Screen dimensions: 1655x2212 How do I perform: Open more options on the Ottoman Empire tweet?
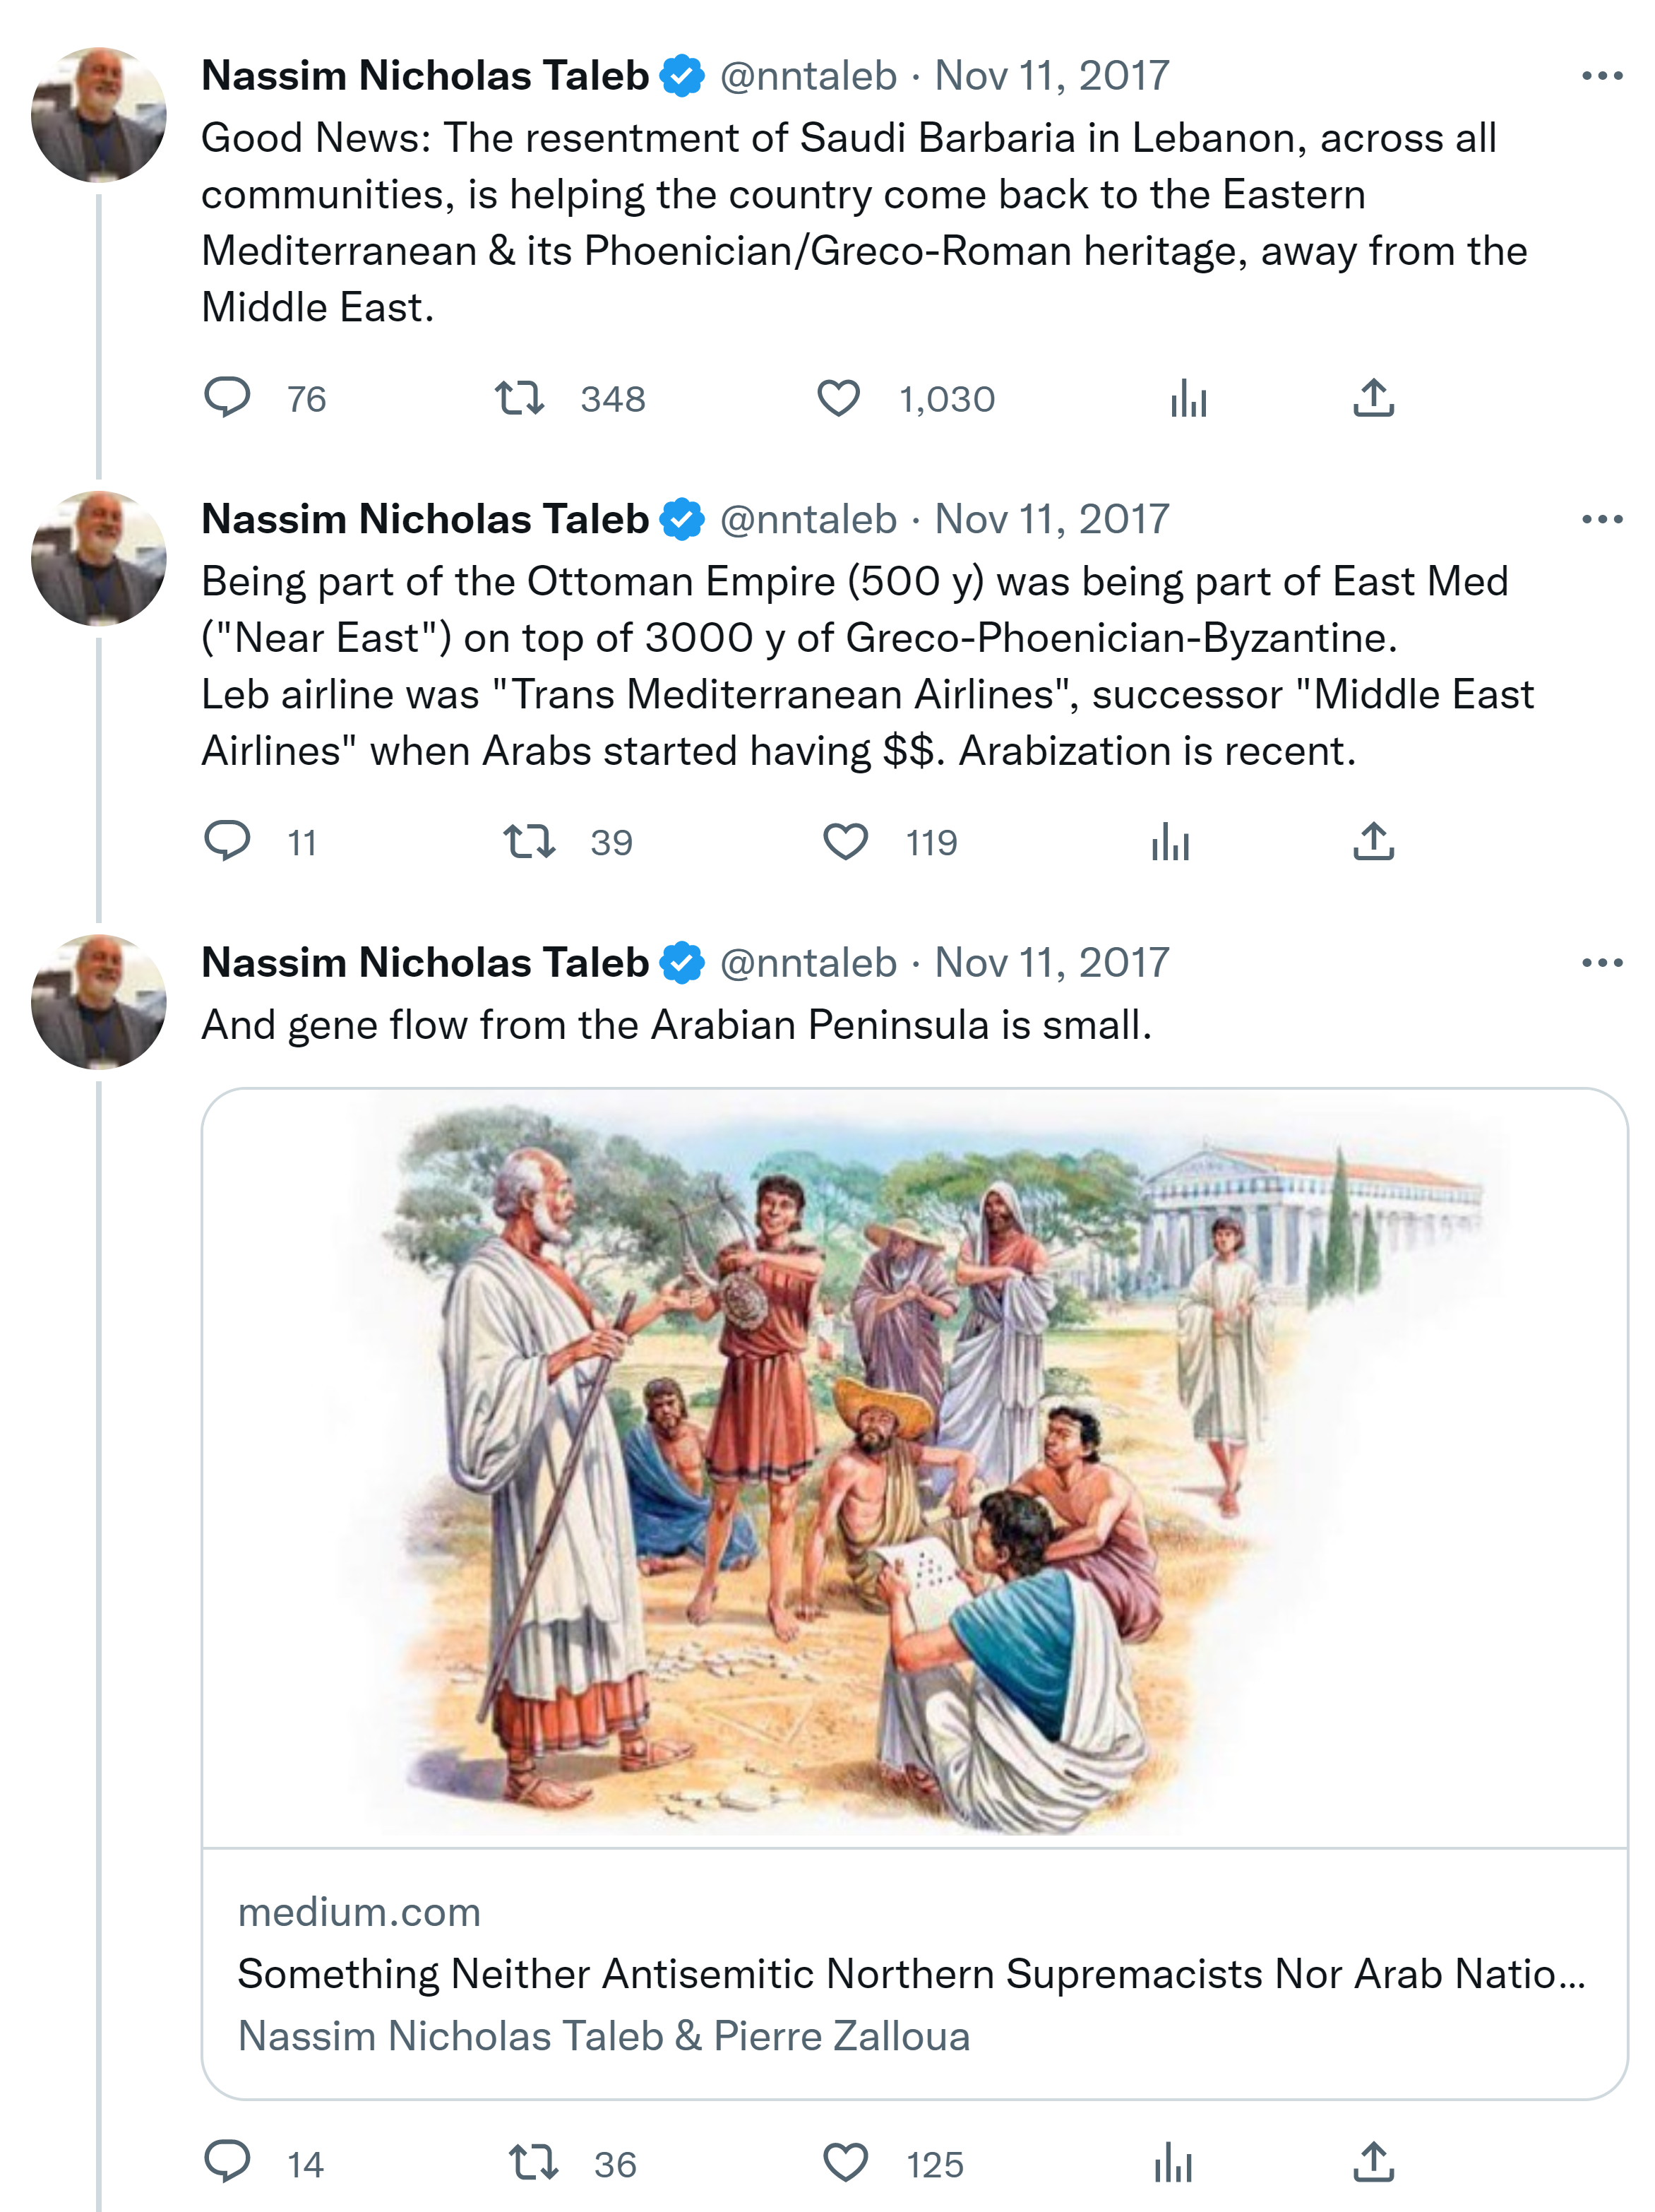1601,519
